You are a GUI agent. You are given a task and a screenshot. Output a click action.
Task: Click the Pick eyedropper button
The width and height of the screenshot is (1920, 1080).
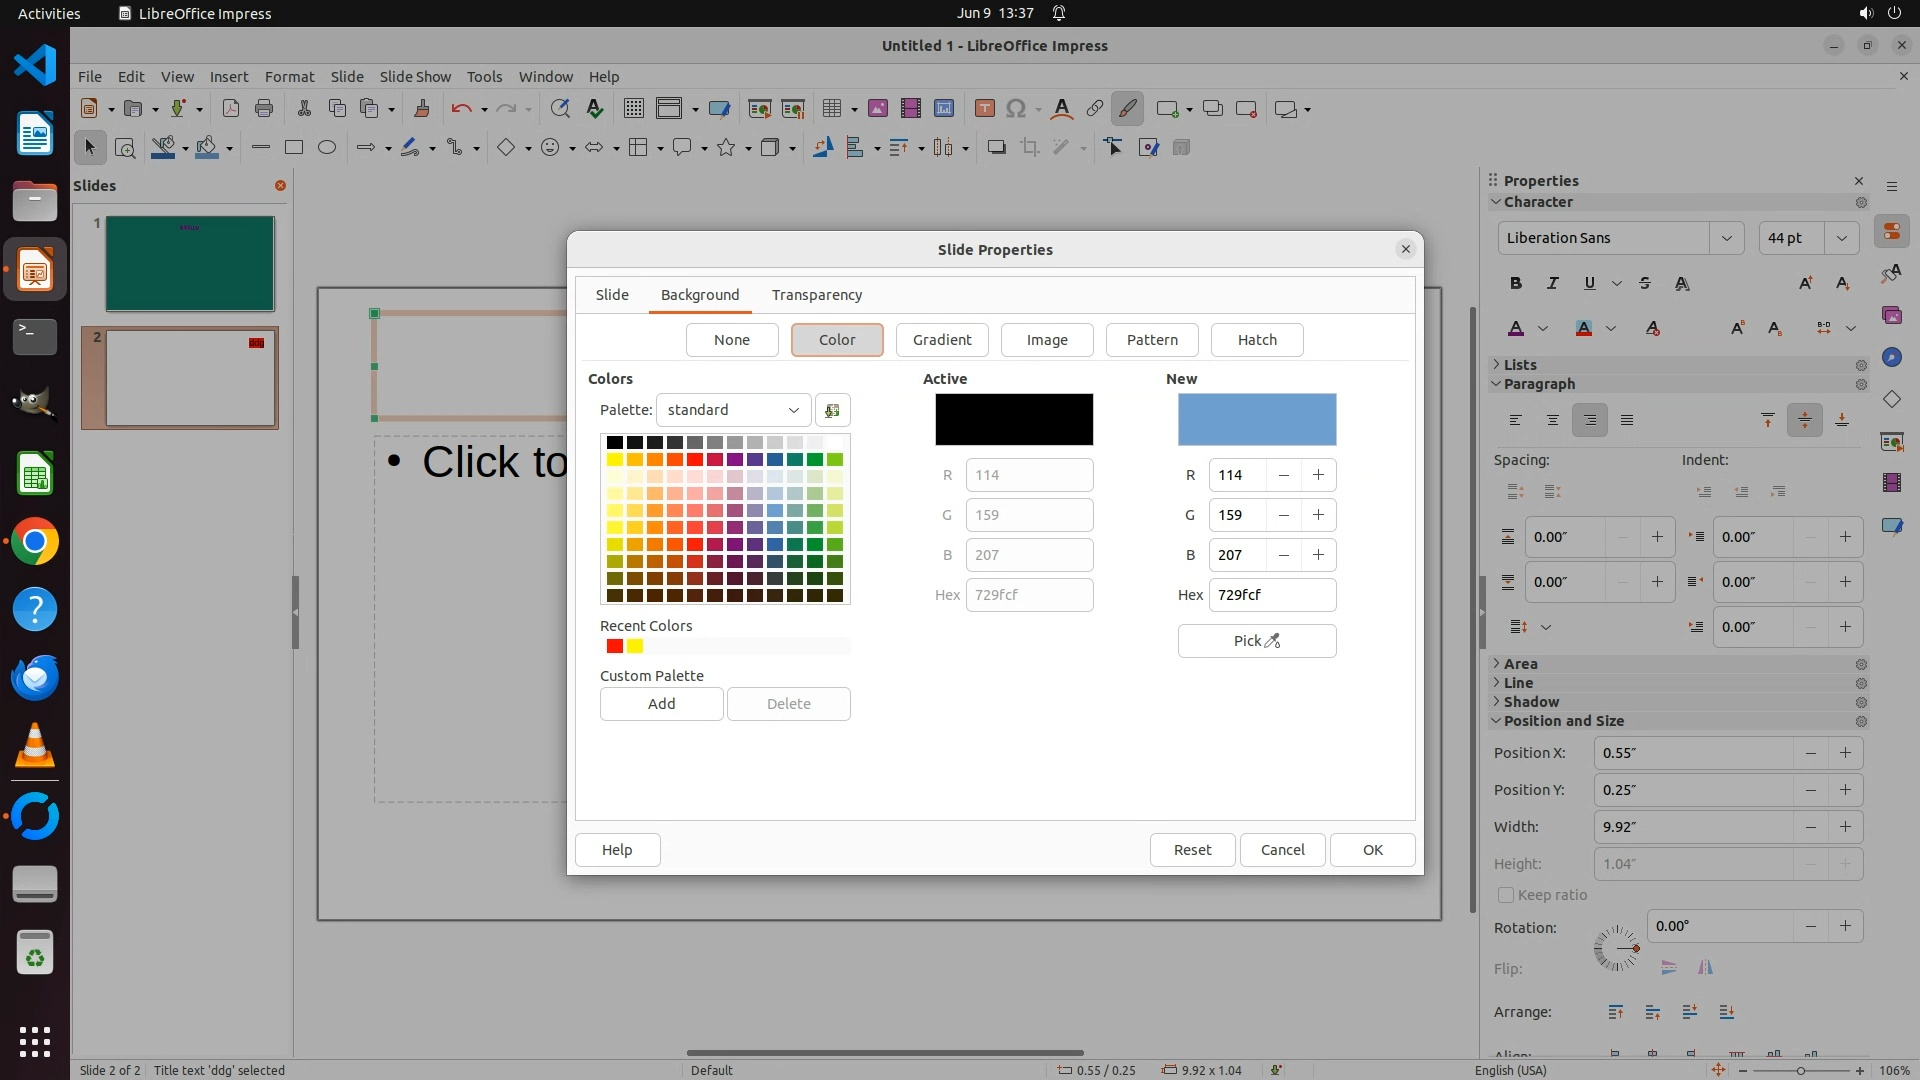click(x=1256, y=641)
